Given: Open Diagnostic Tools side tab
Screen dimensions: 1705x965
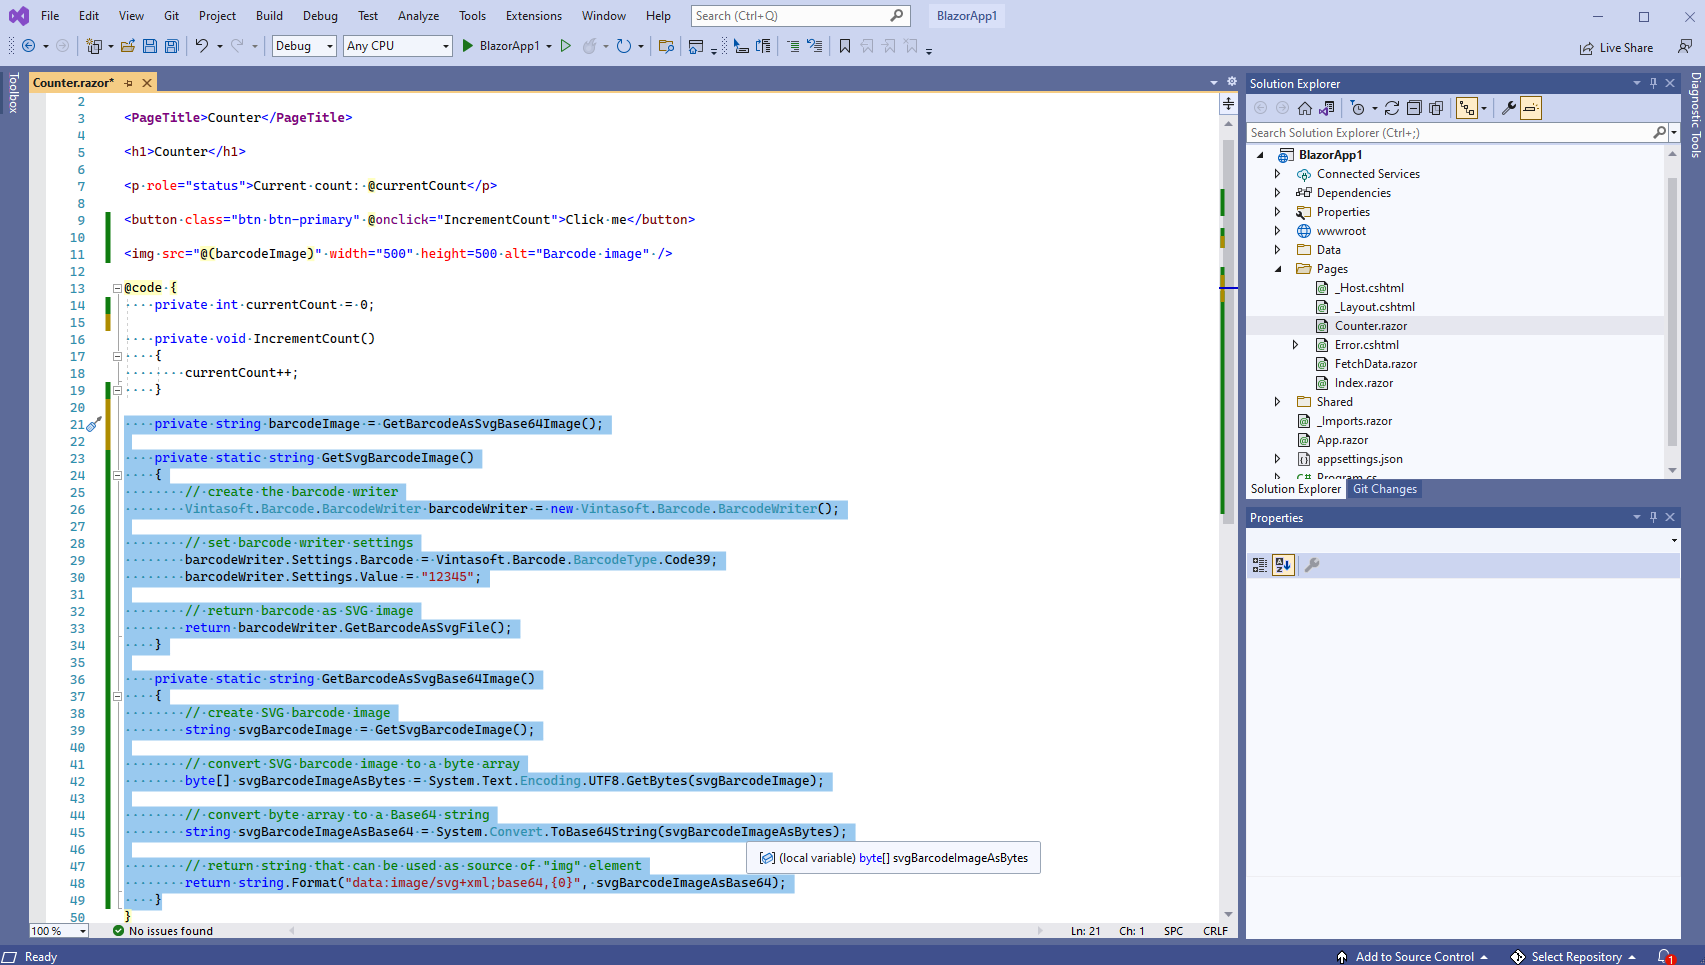Looking at the screenshot, I should (1696, 115).
